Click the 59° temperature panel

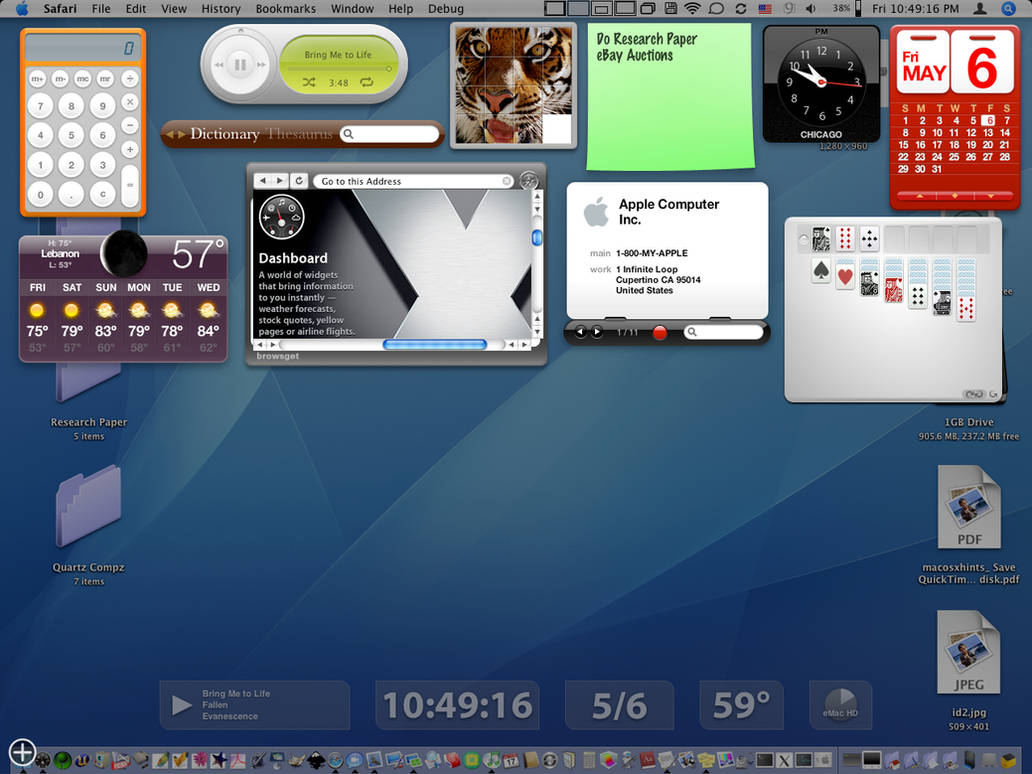[x=741, y=705]
